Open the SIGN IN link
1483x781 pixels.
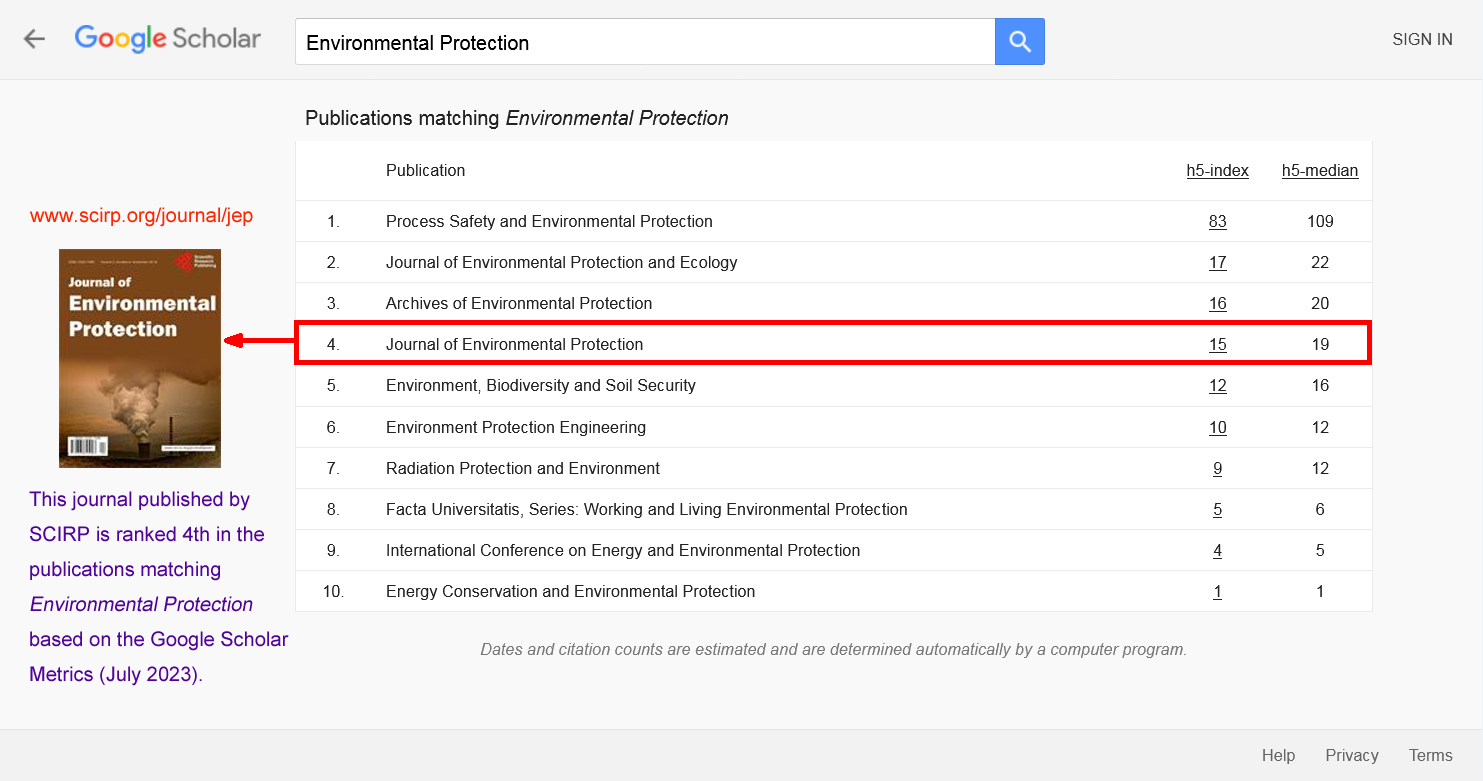tap(1421, 40)
